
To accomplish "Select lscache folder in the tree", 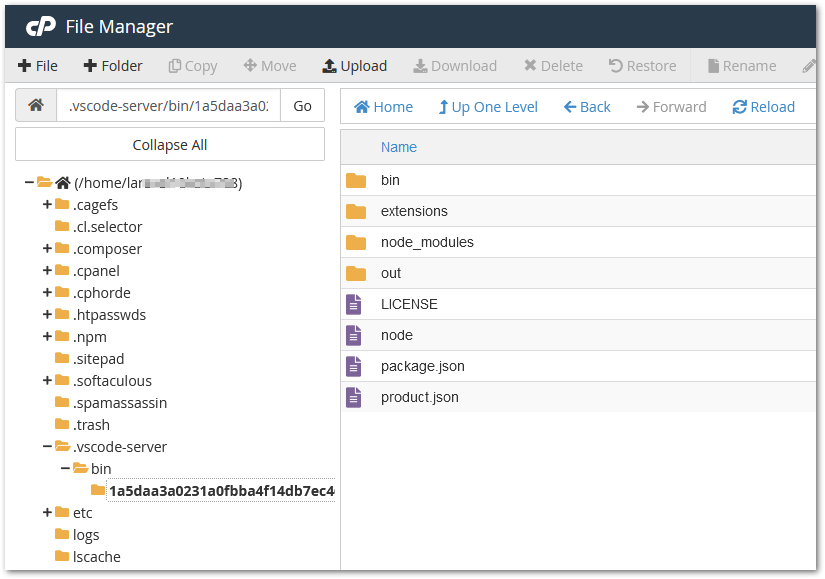I will pos(97,557).
